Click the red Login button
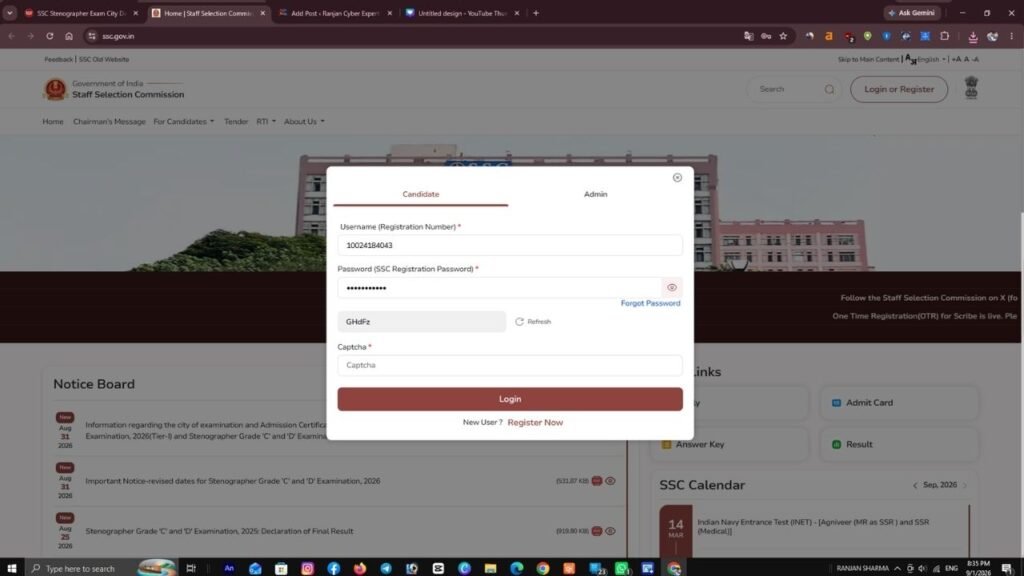The width and height of the screenshot is (1024, 576). pyautogui.click(x=510, y=399)
